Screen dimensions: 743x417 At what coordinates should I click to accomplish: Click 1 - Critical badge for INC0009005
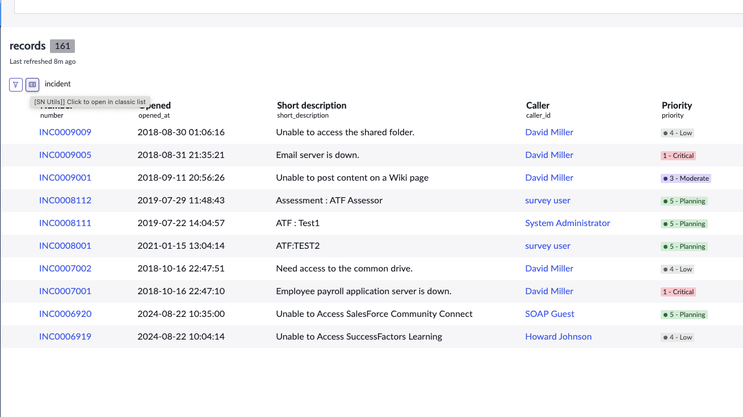point(678,156)
